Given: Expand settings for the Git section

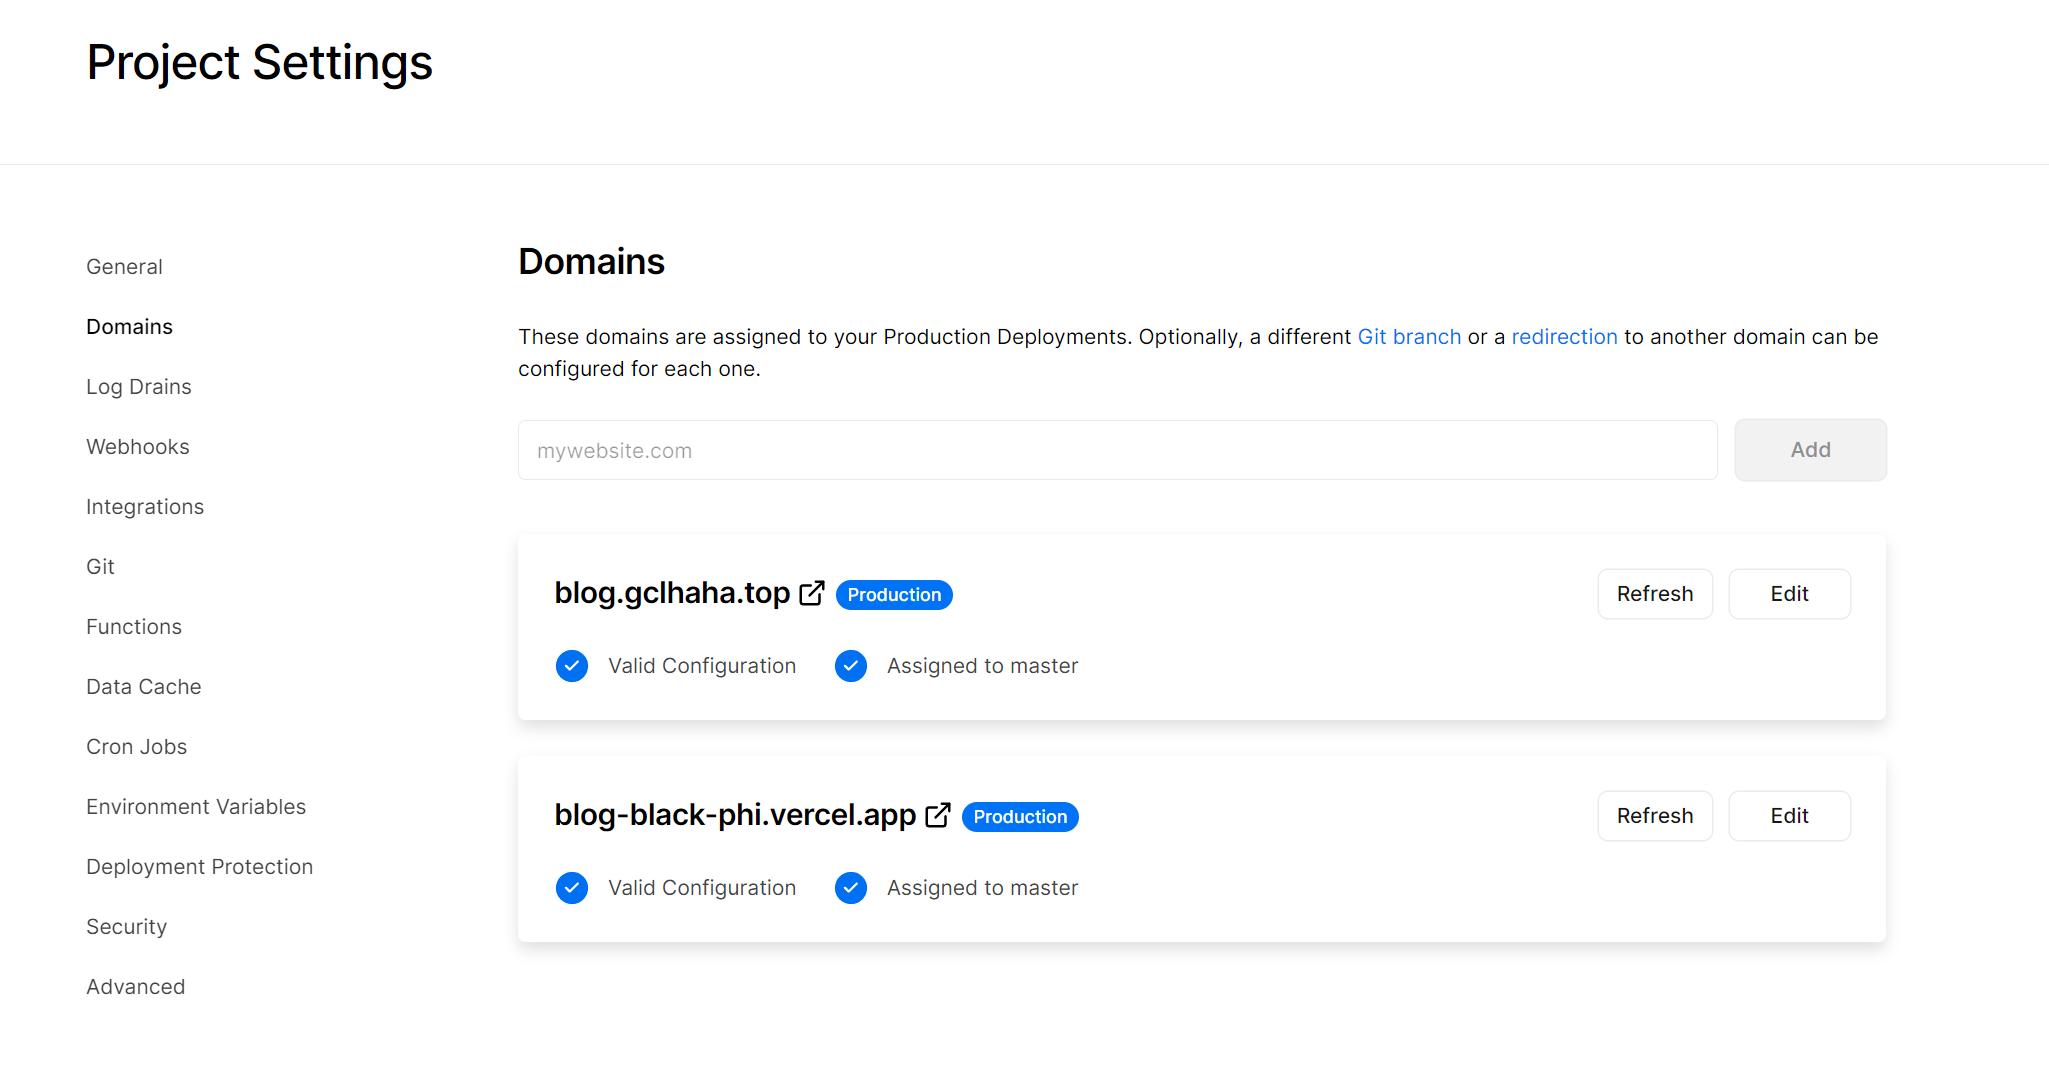Looking at the screenshot, I should [x=100, y=566].
